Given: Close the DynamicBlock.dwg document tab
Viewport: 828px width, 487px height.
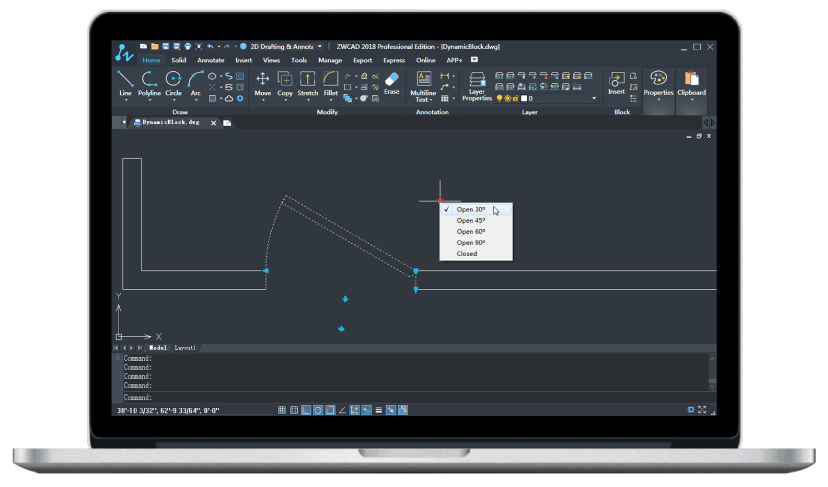Looking at the screenshot, I should [x=213, y=123].
